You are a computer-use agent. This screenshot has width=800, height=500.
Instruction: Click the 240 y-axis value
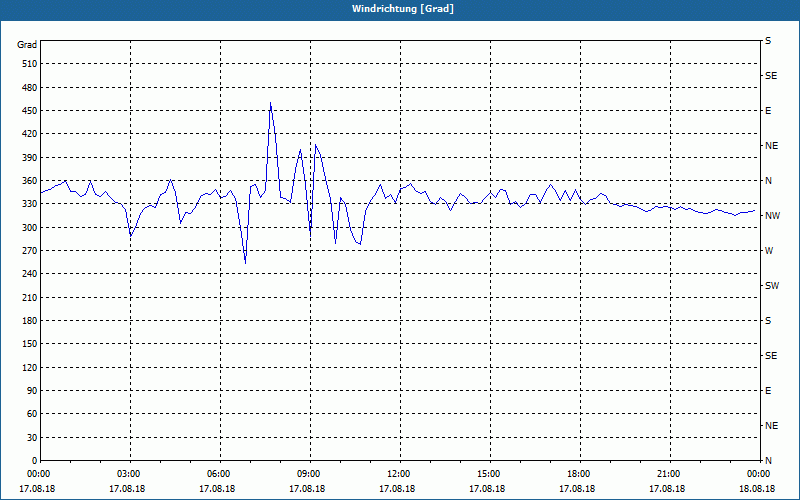pos(30,274)
